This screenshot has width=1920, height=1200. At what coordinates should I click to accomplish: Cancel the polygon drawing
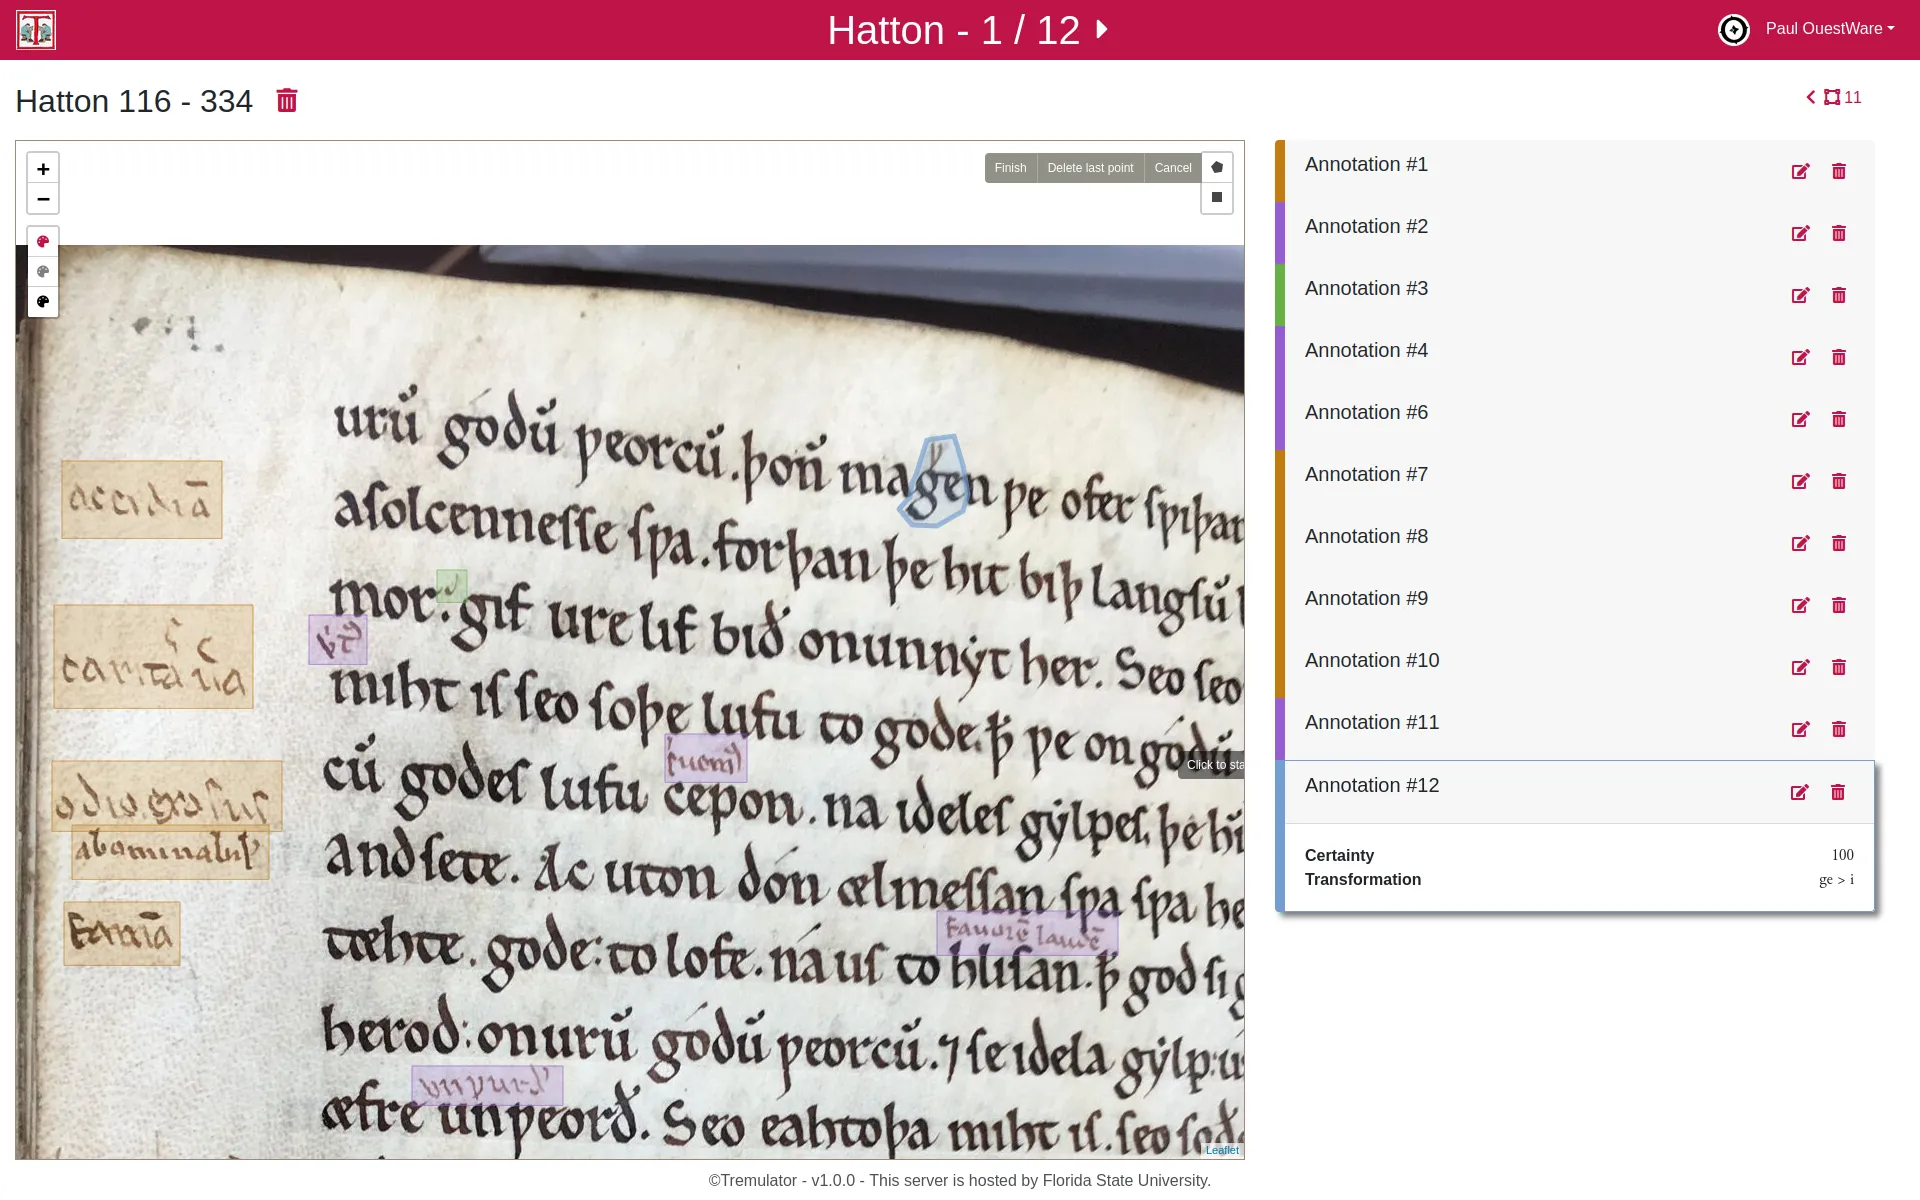pyautogui.click(x=1172, y=168)
